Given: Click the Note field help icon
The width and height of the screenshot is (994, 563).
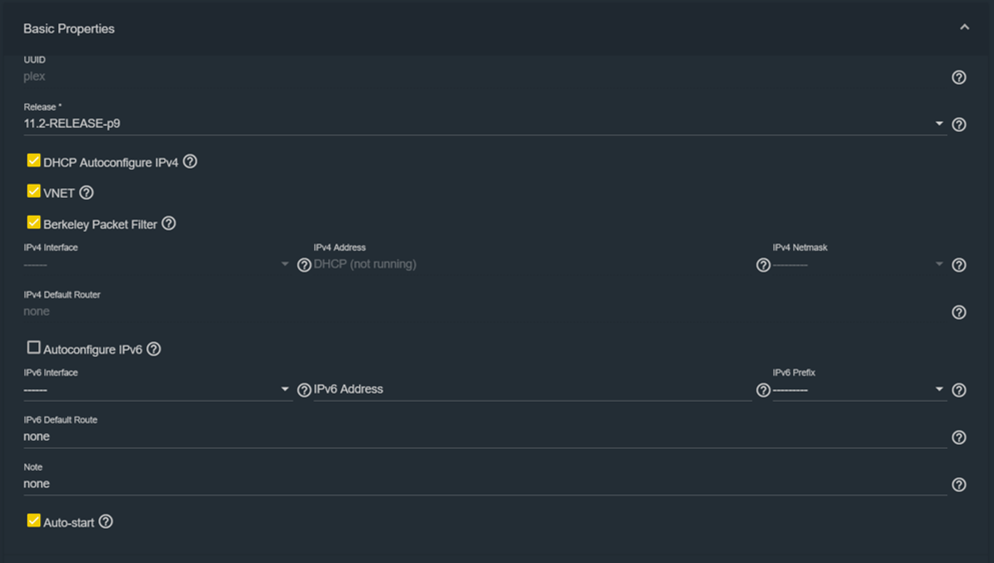Looking at the screenshot, I should click(x=959, y=484).
